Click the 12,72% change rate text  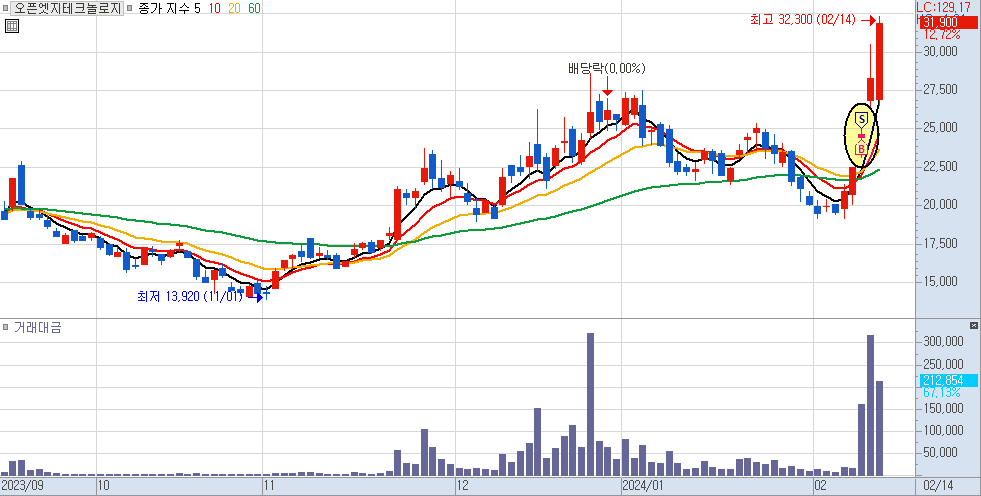click(x=942, y=34)
